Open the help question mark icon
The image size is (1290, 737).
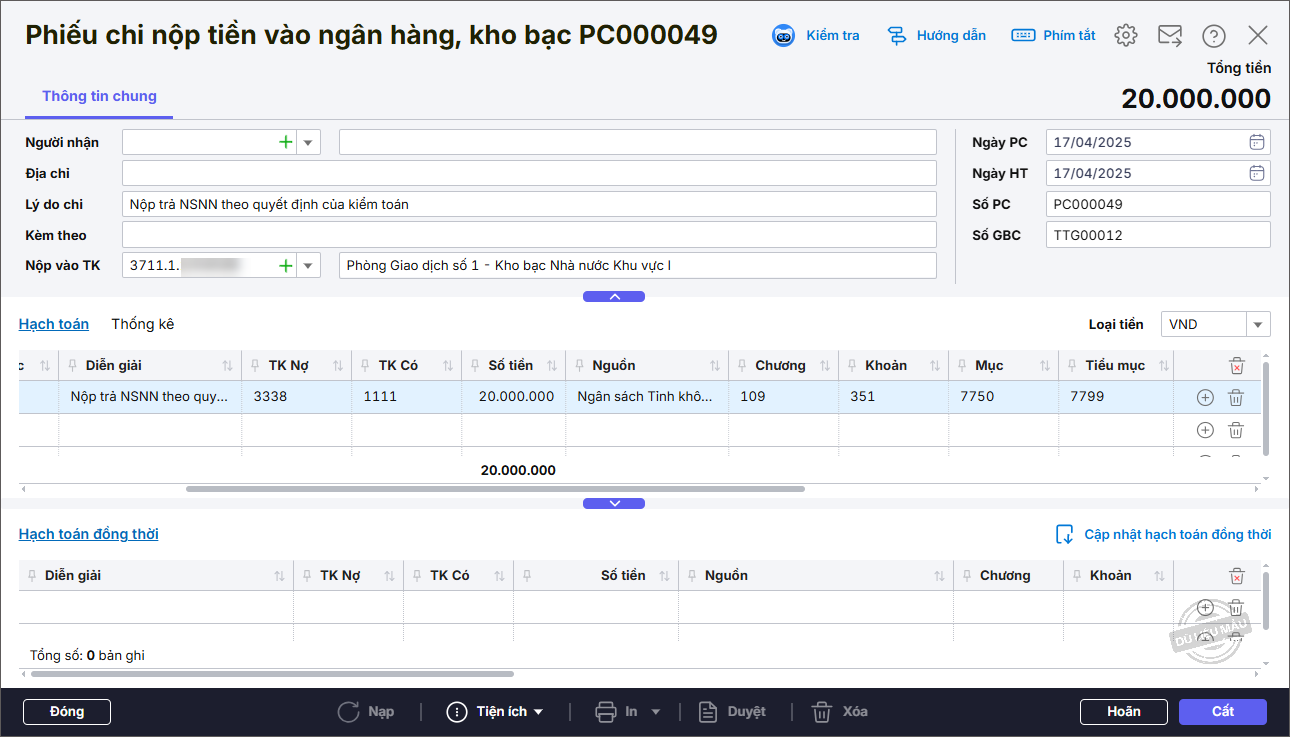click(x=1214, y=35)
